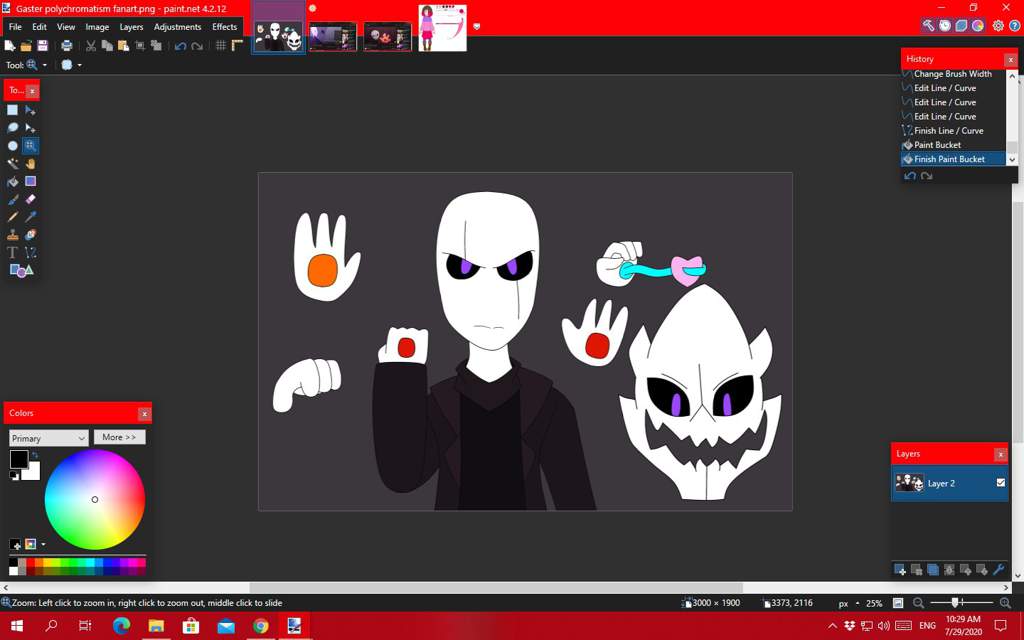Close the Colors panel
1024x640 pixels.
click(x=144, y=413)
